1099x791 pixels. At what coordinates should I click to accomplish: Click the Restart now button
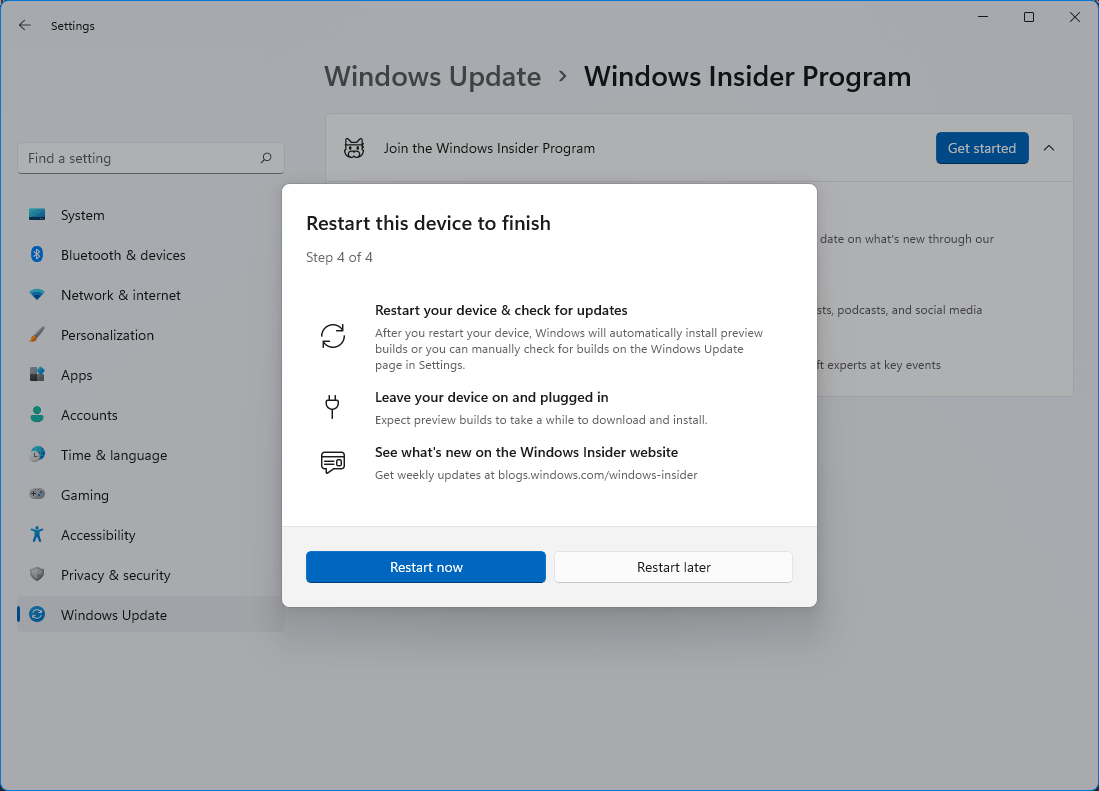click(x=425, y=567)
